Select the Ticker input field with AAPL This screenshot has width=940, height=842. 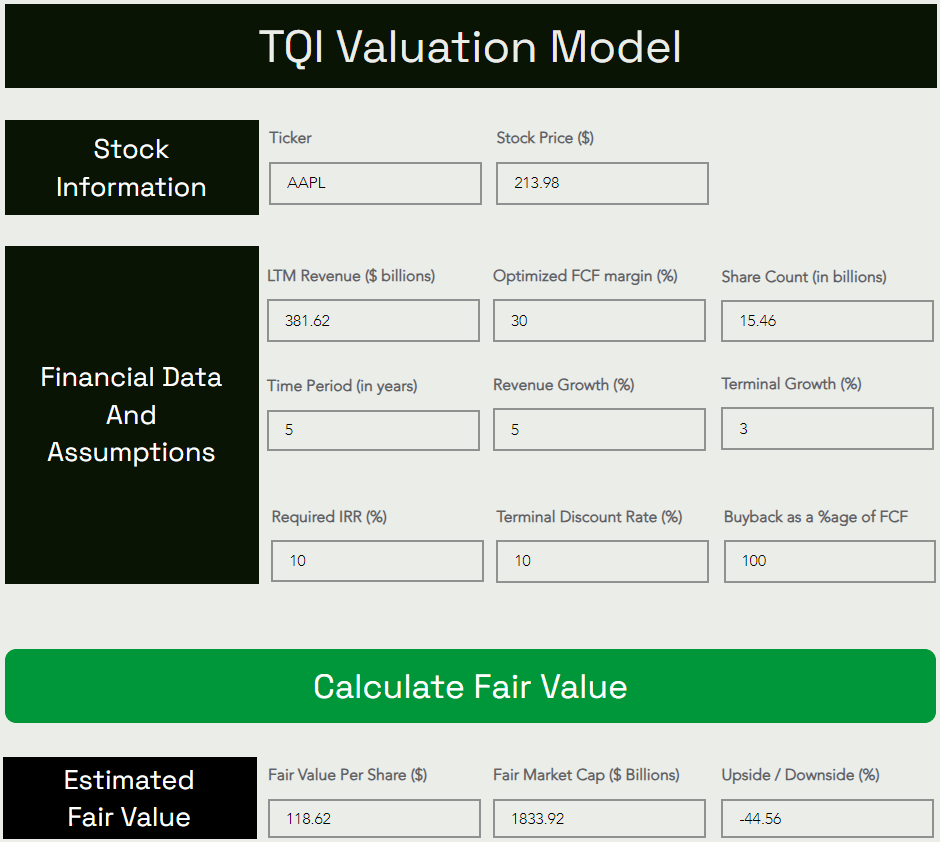(375, 183)
